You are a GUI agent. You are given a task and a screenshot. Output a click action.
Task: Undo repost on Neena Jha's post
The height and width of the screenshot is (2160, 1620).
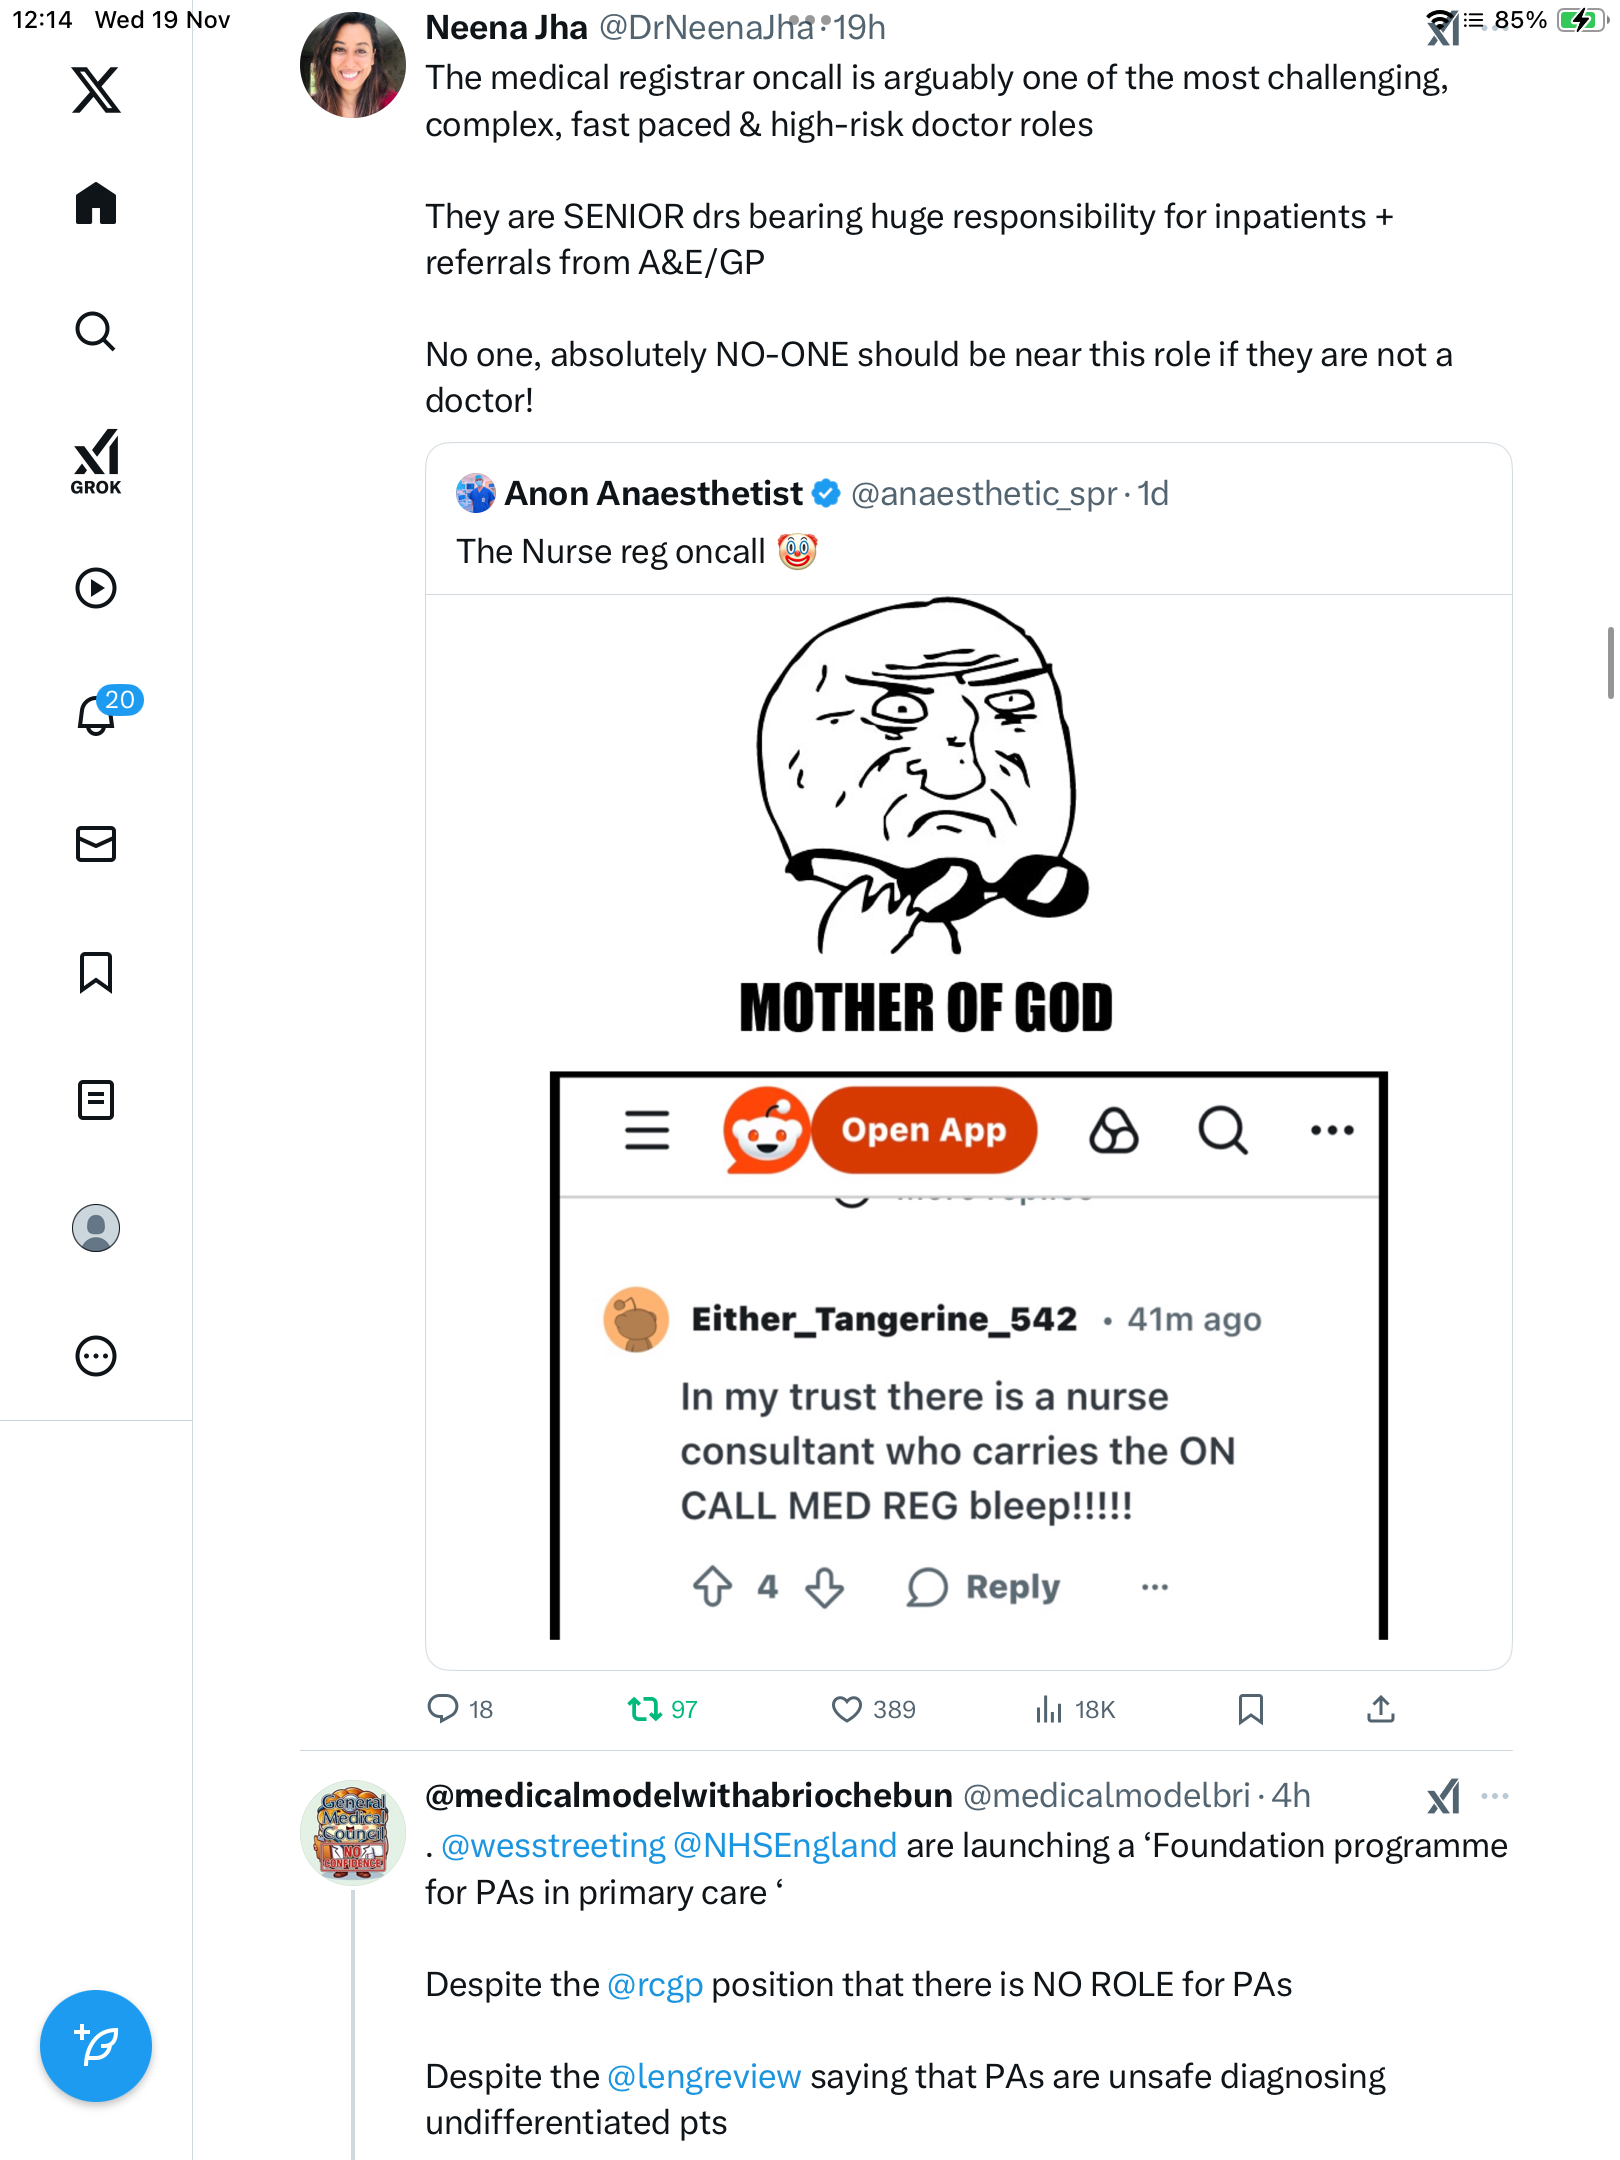[x=645, y=1709]
